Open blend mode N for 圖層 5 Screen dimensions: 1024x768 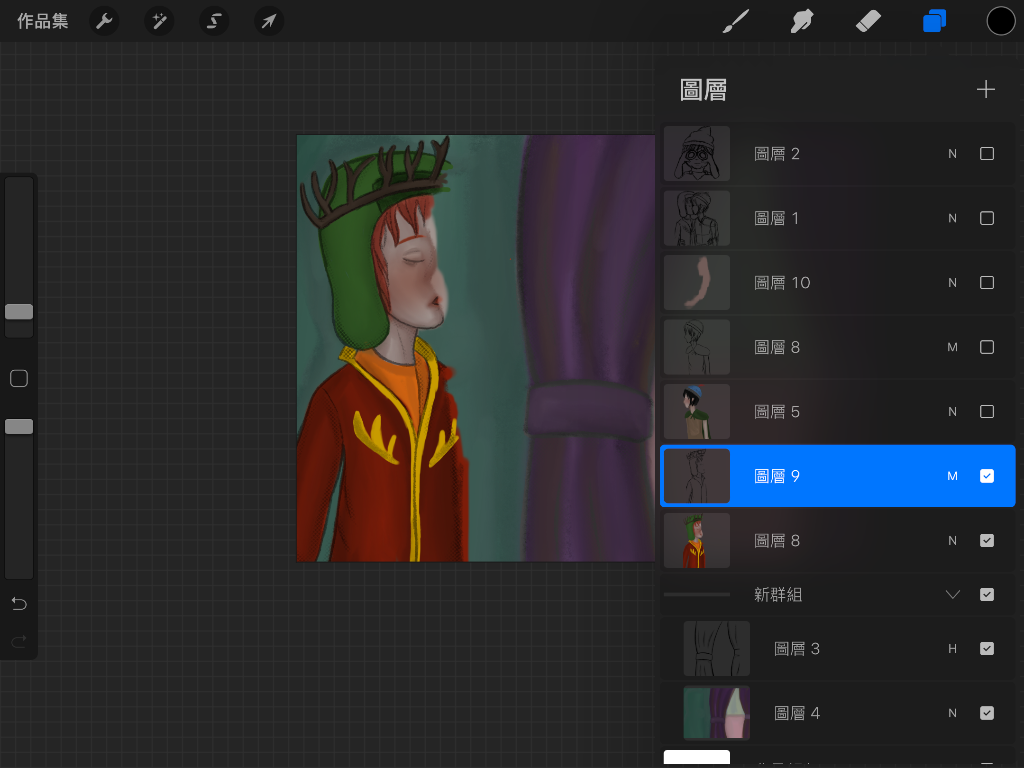952,411
